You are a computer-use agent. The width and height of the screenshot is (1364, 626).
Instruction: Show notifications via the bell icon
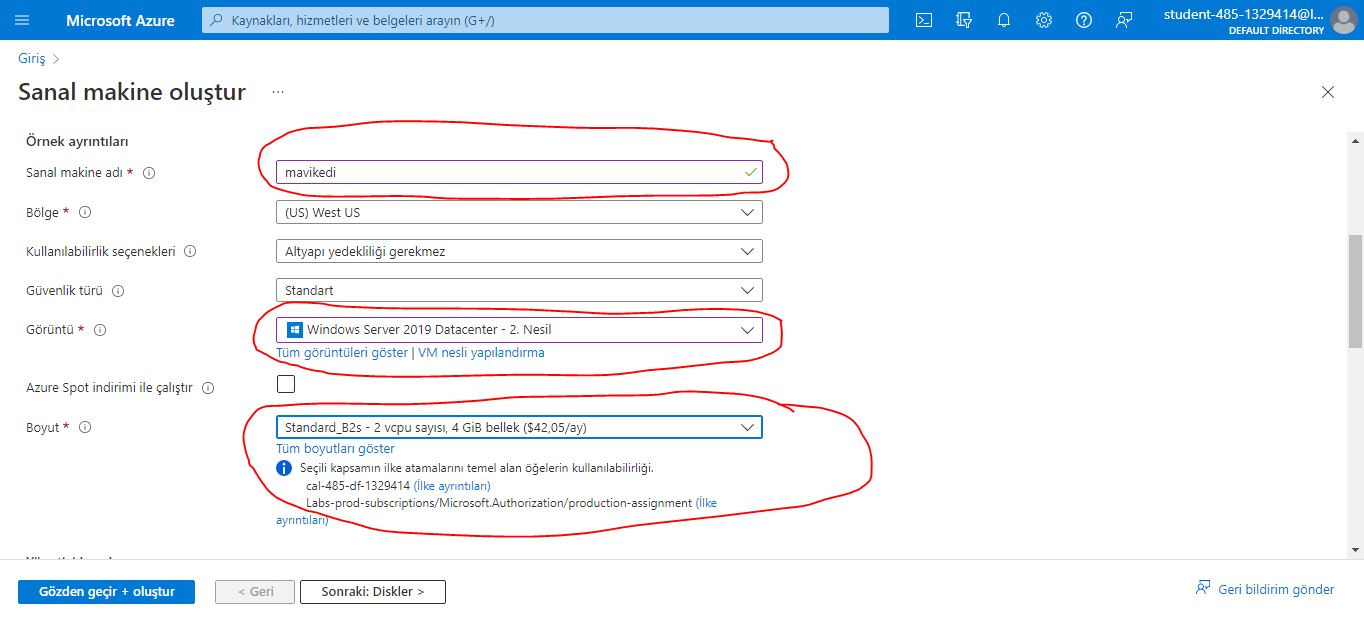pos(1004,20)
